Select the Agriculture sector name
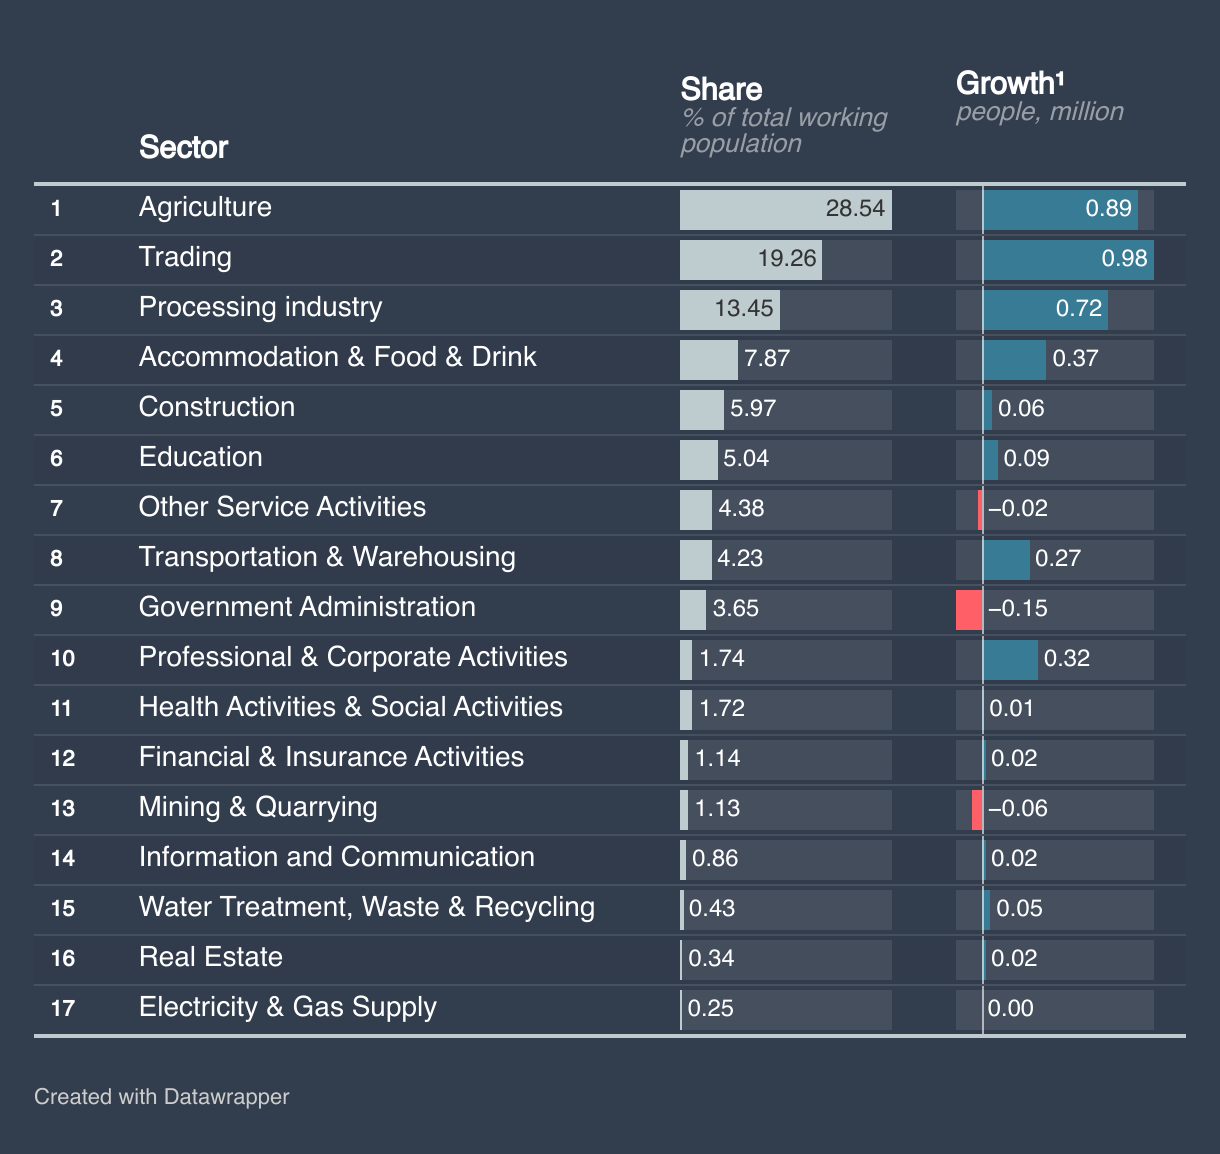This screenshot has width=1220, height=1154. pyautogui.click(x=205, y=207)
